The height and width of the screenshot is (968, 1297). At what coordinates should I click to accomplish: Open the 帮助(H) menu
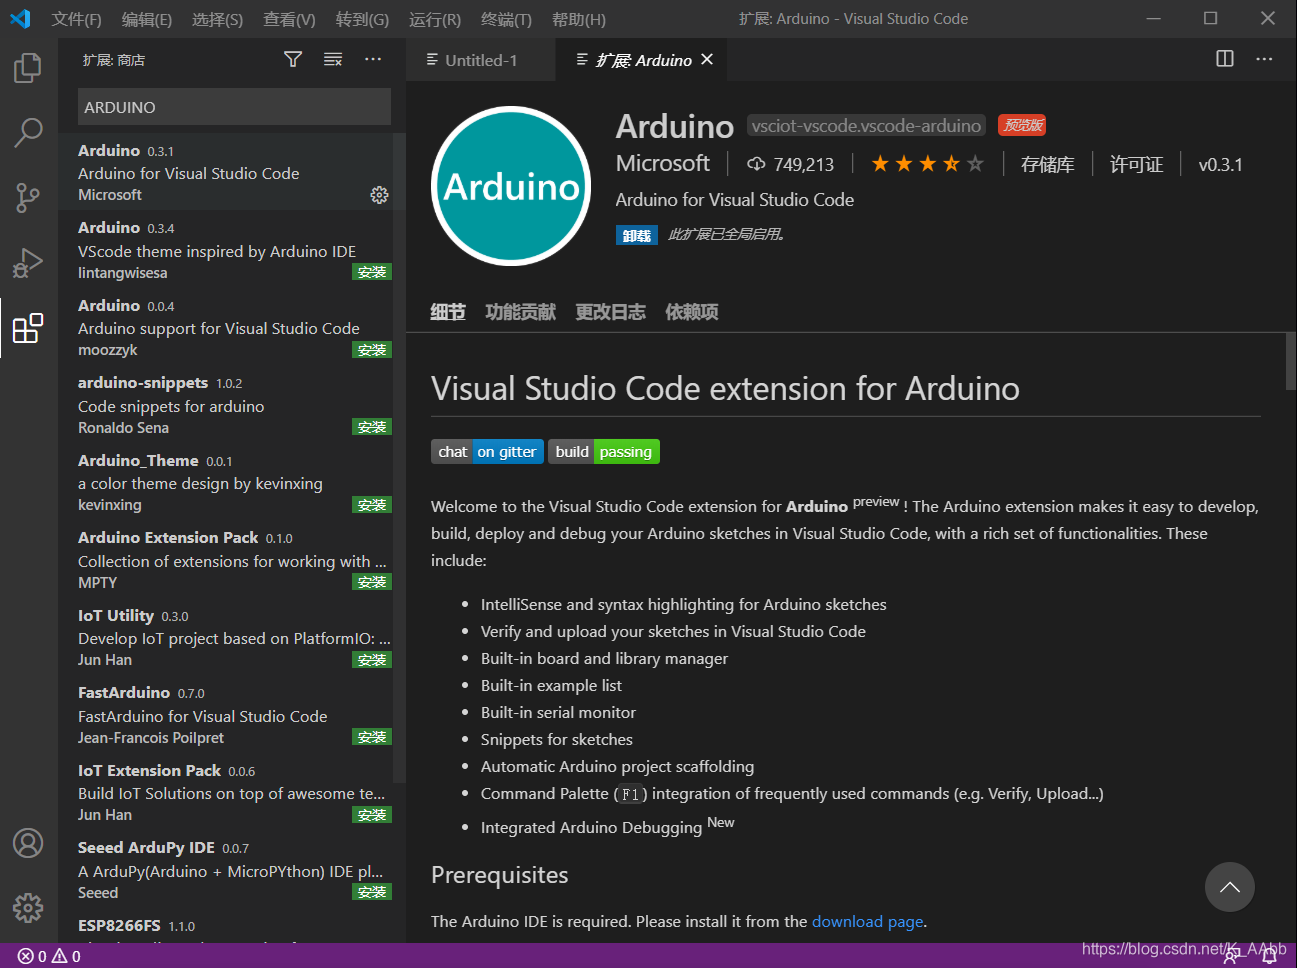(579, 19)
